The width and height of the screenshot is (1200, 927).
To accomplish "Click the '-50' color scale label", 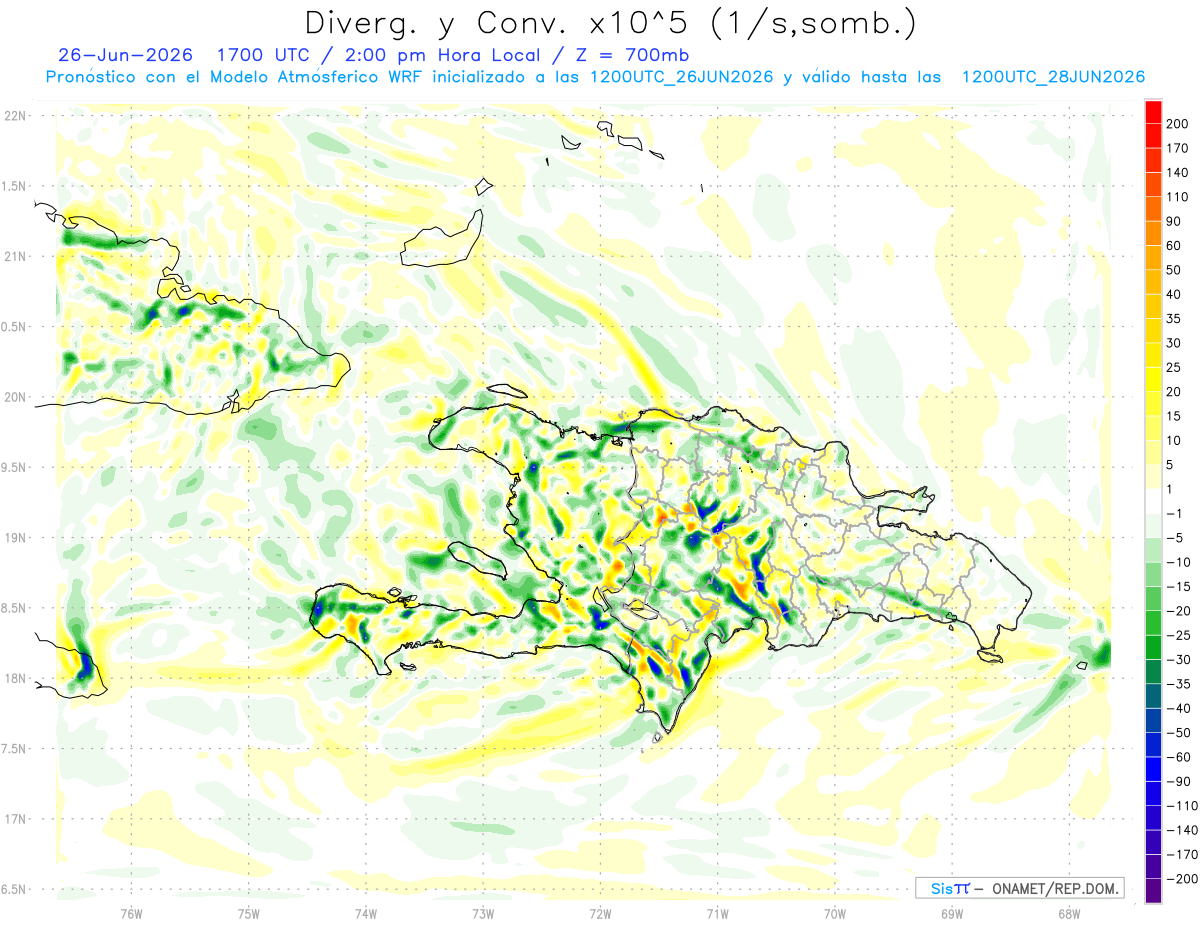I will tap(1178, 732).
